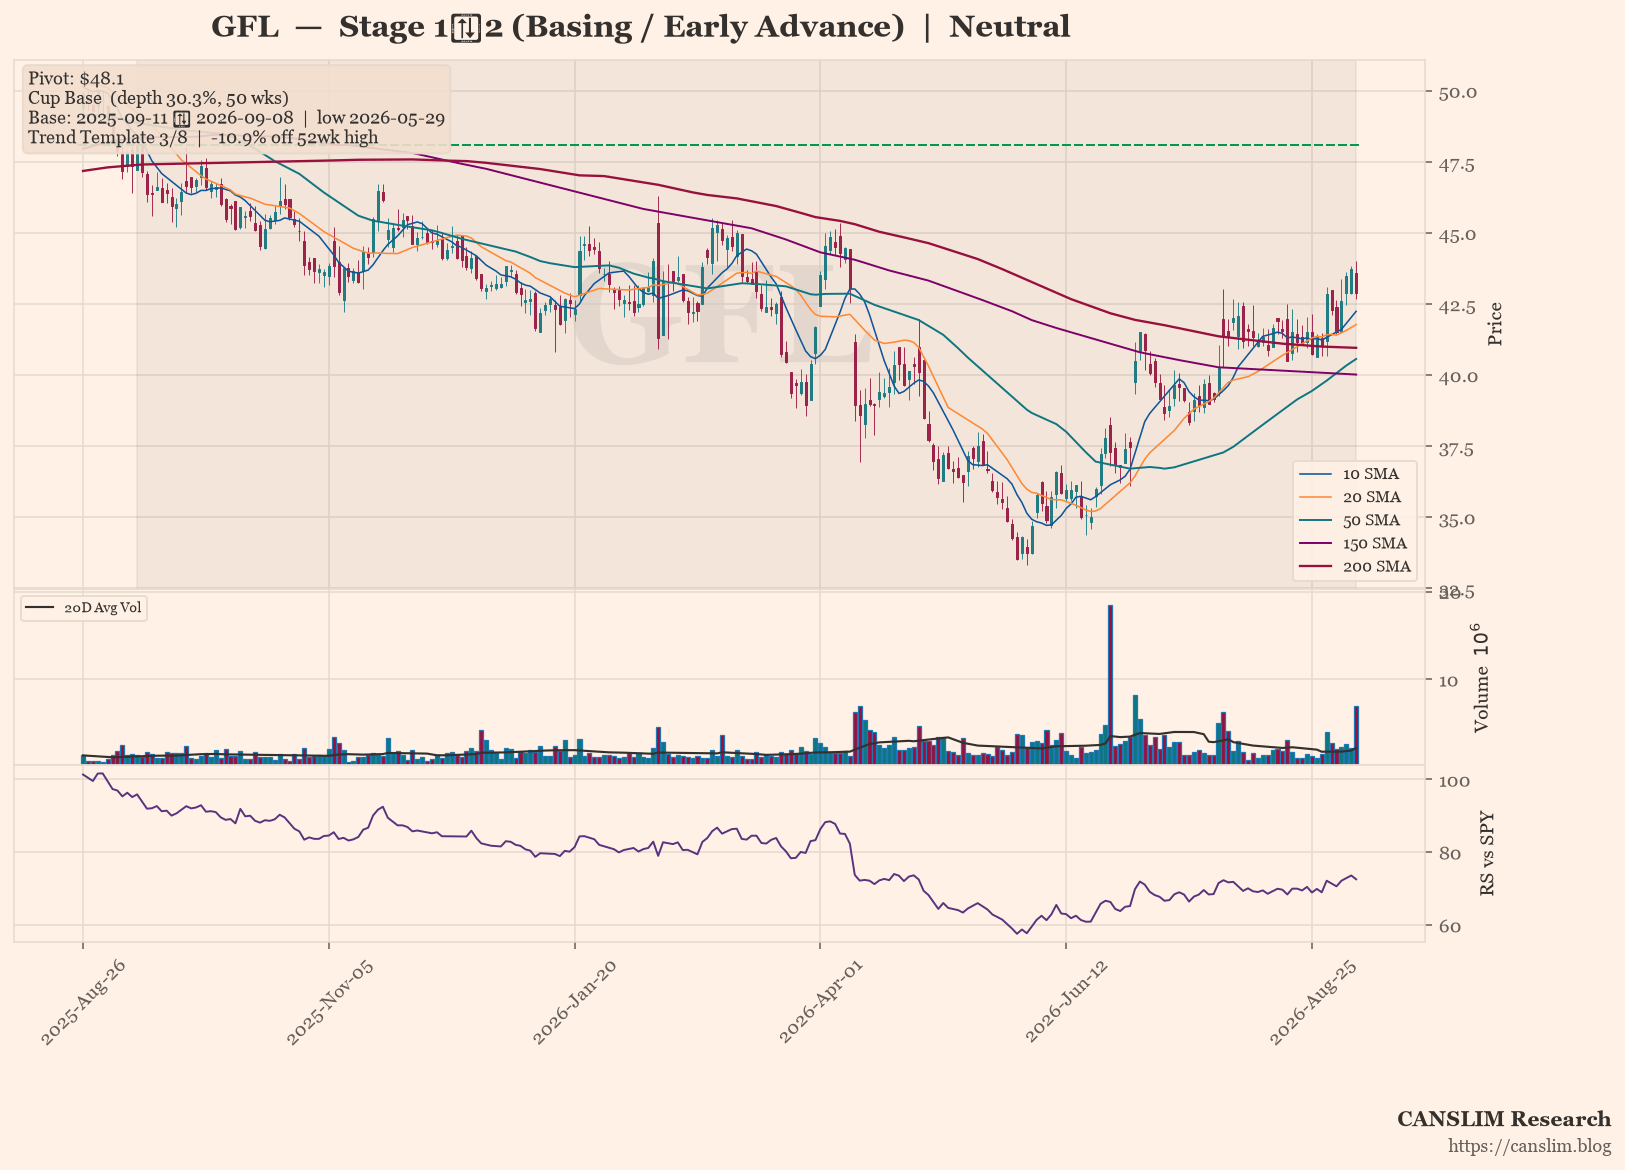This screenshot has width=1625, height=1170.
Task: Click the x-axis date label '2026-Aug-25'
Action: click(x=1312, y=1003)
